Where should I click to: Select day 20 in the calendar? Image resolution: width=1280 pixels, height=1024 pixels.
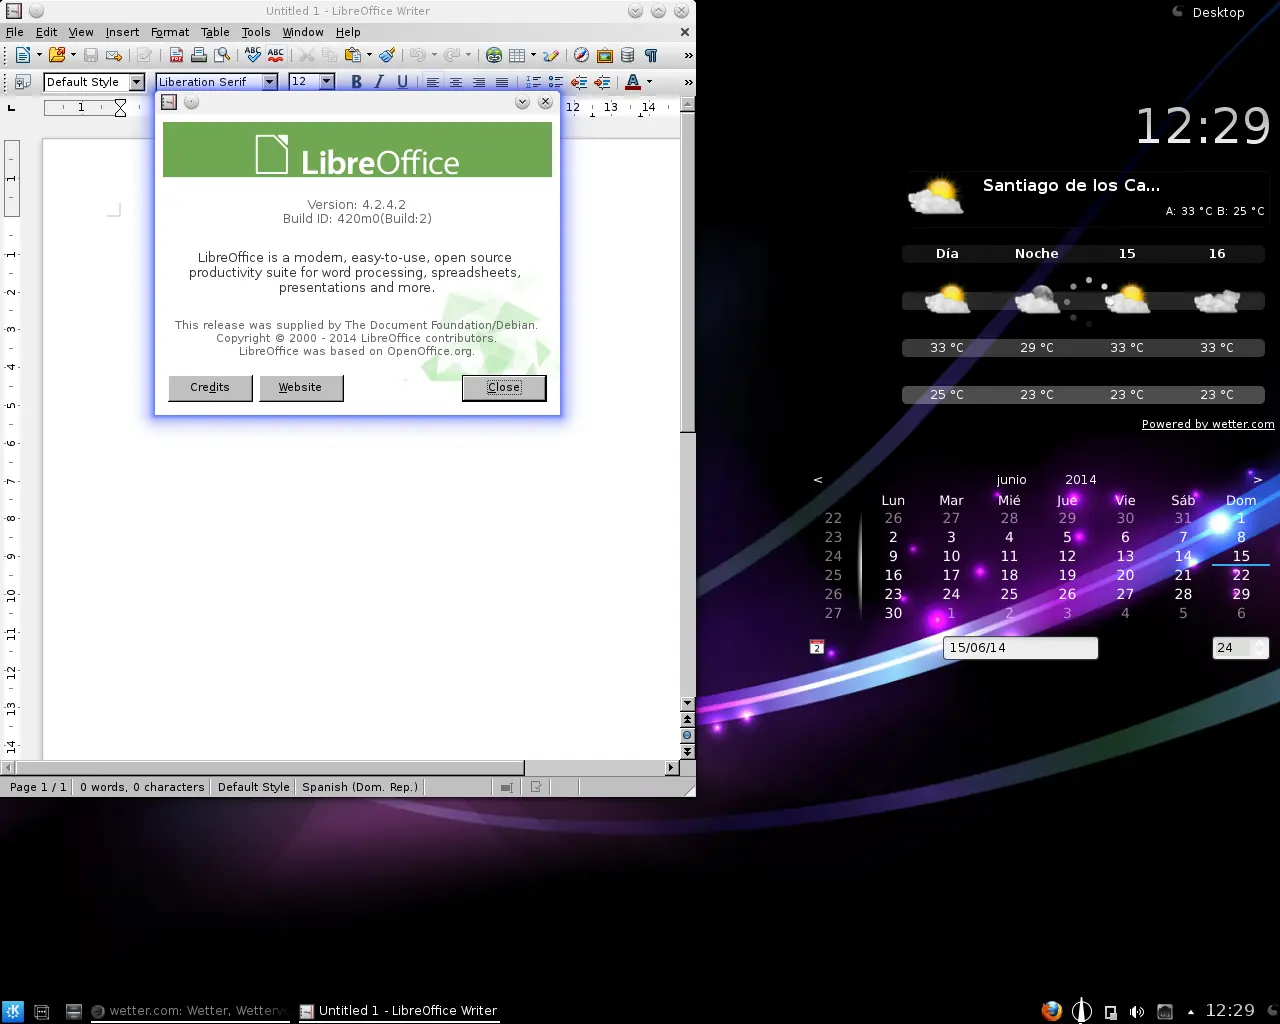(1125, 575)
